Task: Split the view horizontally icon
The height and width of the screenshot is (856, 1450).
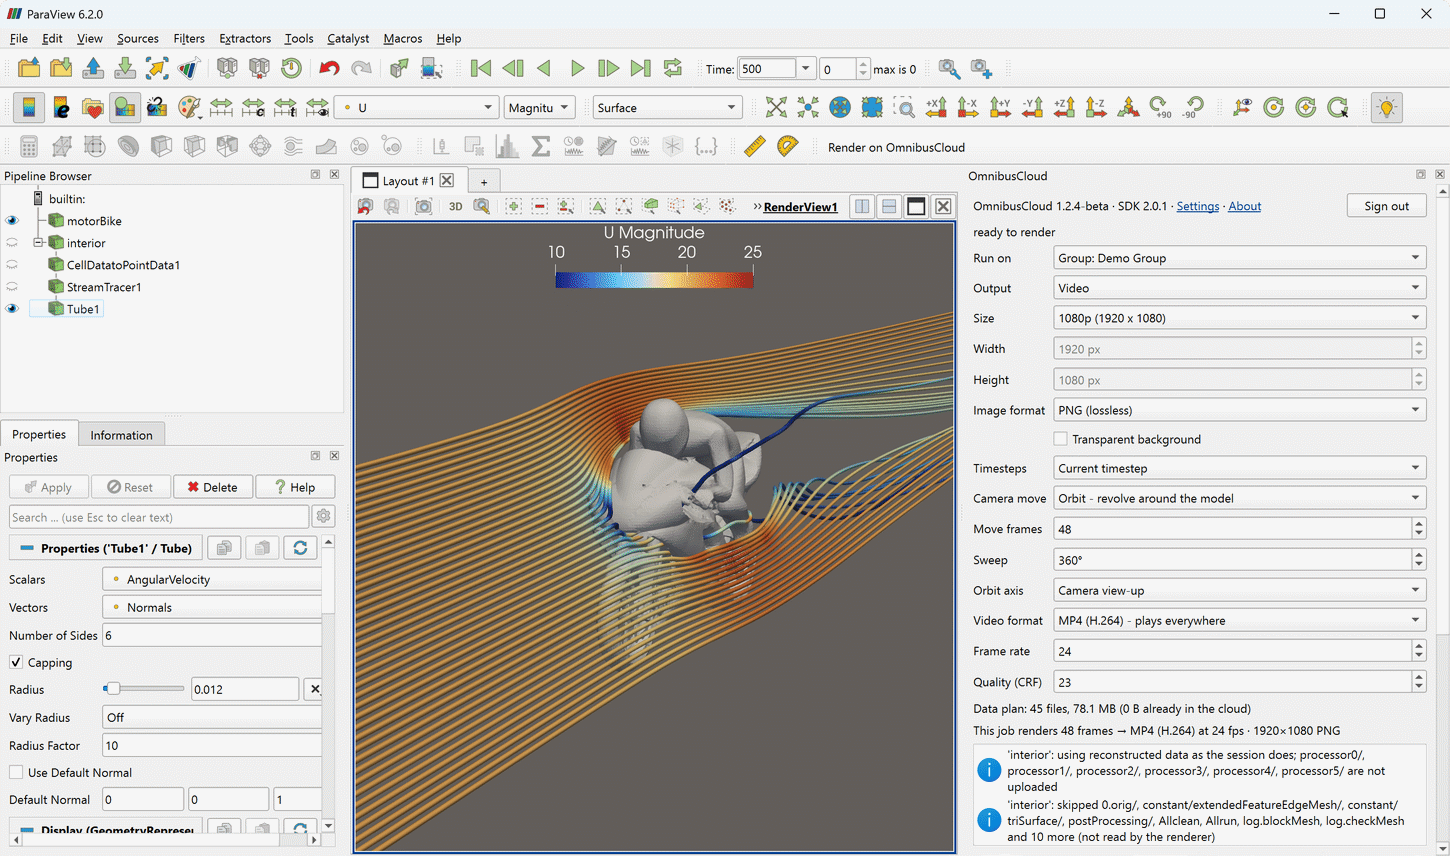Action: pyautogui.click(x=862, y=206)
